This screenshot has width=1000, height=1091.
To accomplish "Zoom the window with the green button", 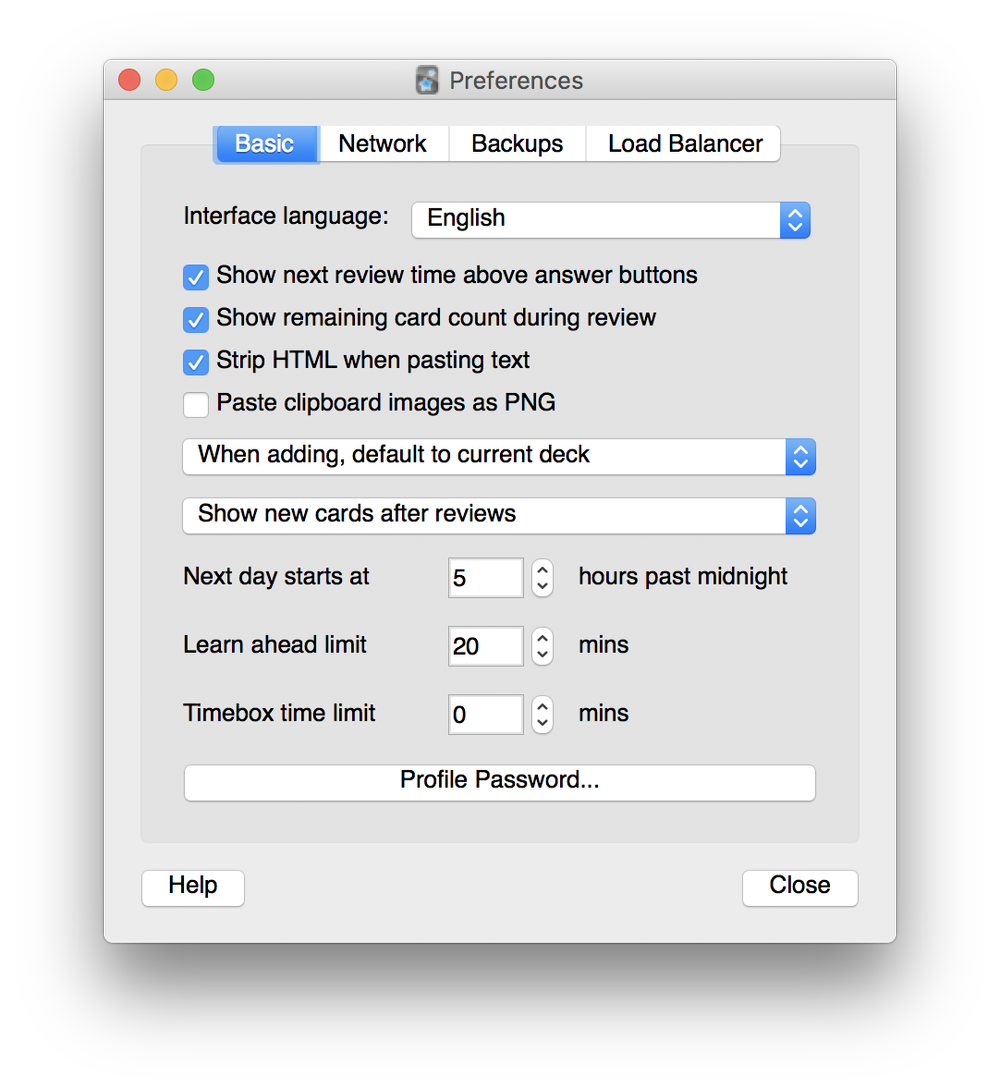I will tap(203, 80).
